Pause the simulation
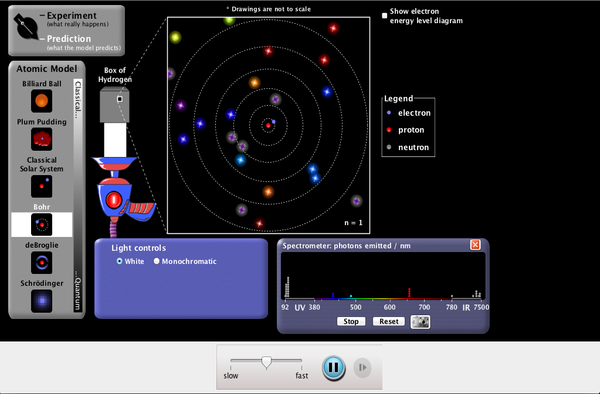 [x=333, y=368]
